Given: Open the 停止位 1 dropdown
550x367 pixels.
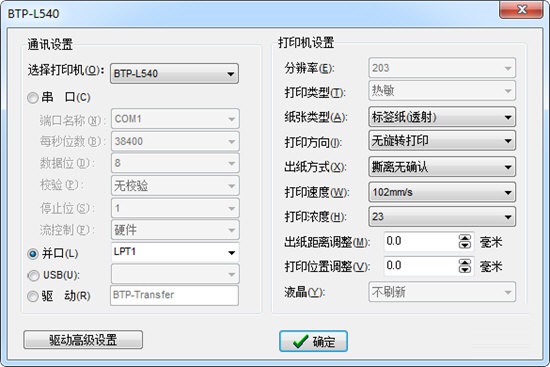Looking at the screenshot, I should pos(175,208).
